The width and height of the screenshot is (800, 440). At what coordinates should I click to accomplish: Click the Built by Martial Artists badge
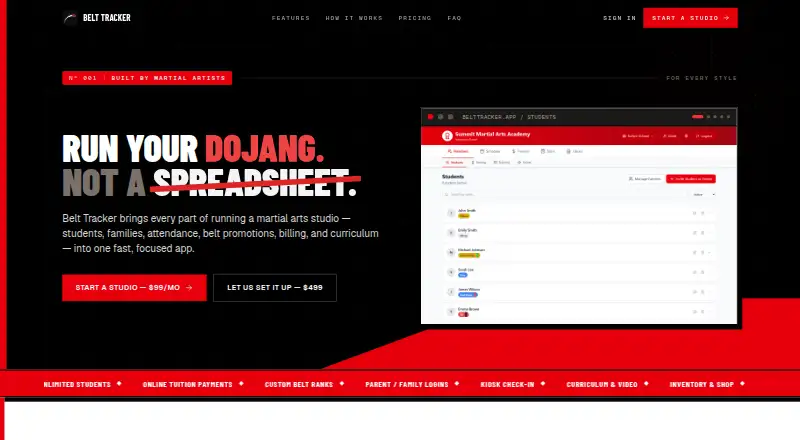pyautogui.click(x=147, y=78)
